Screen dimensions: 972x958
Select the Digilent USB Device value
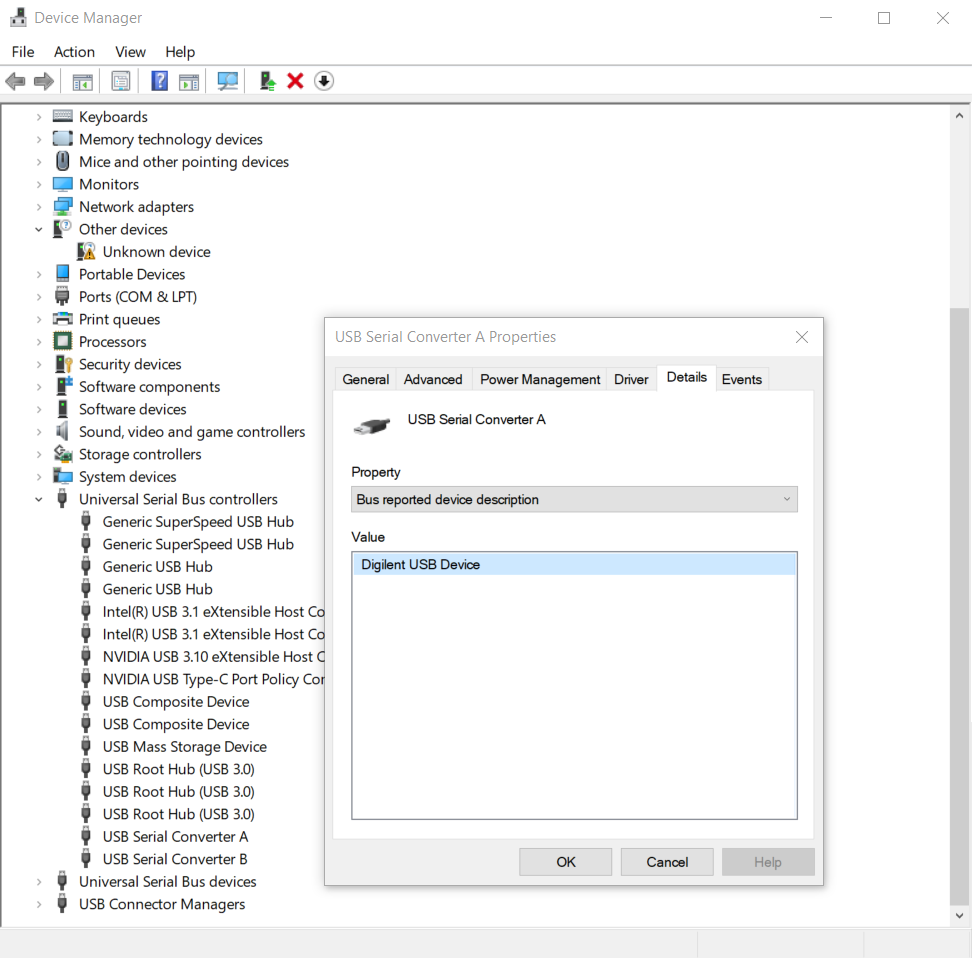point(421,565)
